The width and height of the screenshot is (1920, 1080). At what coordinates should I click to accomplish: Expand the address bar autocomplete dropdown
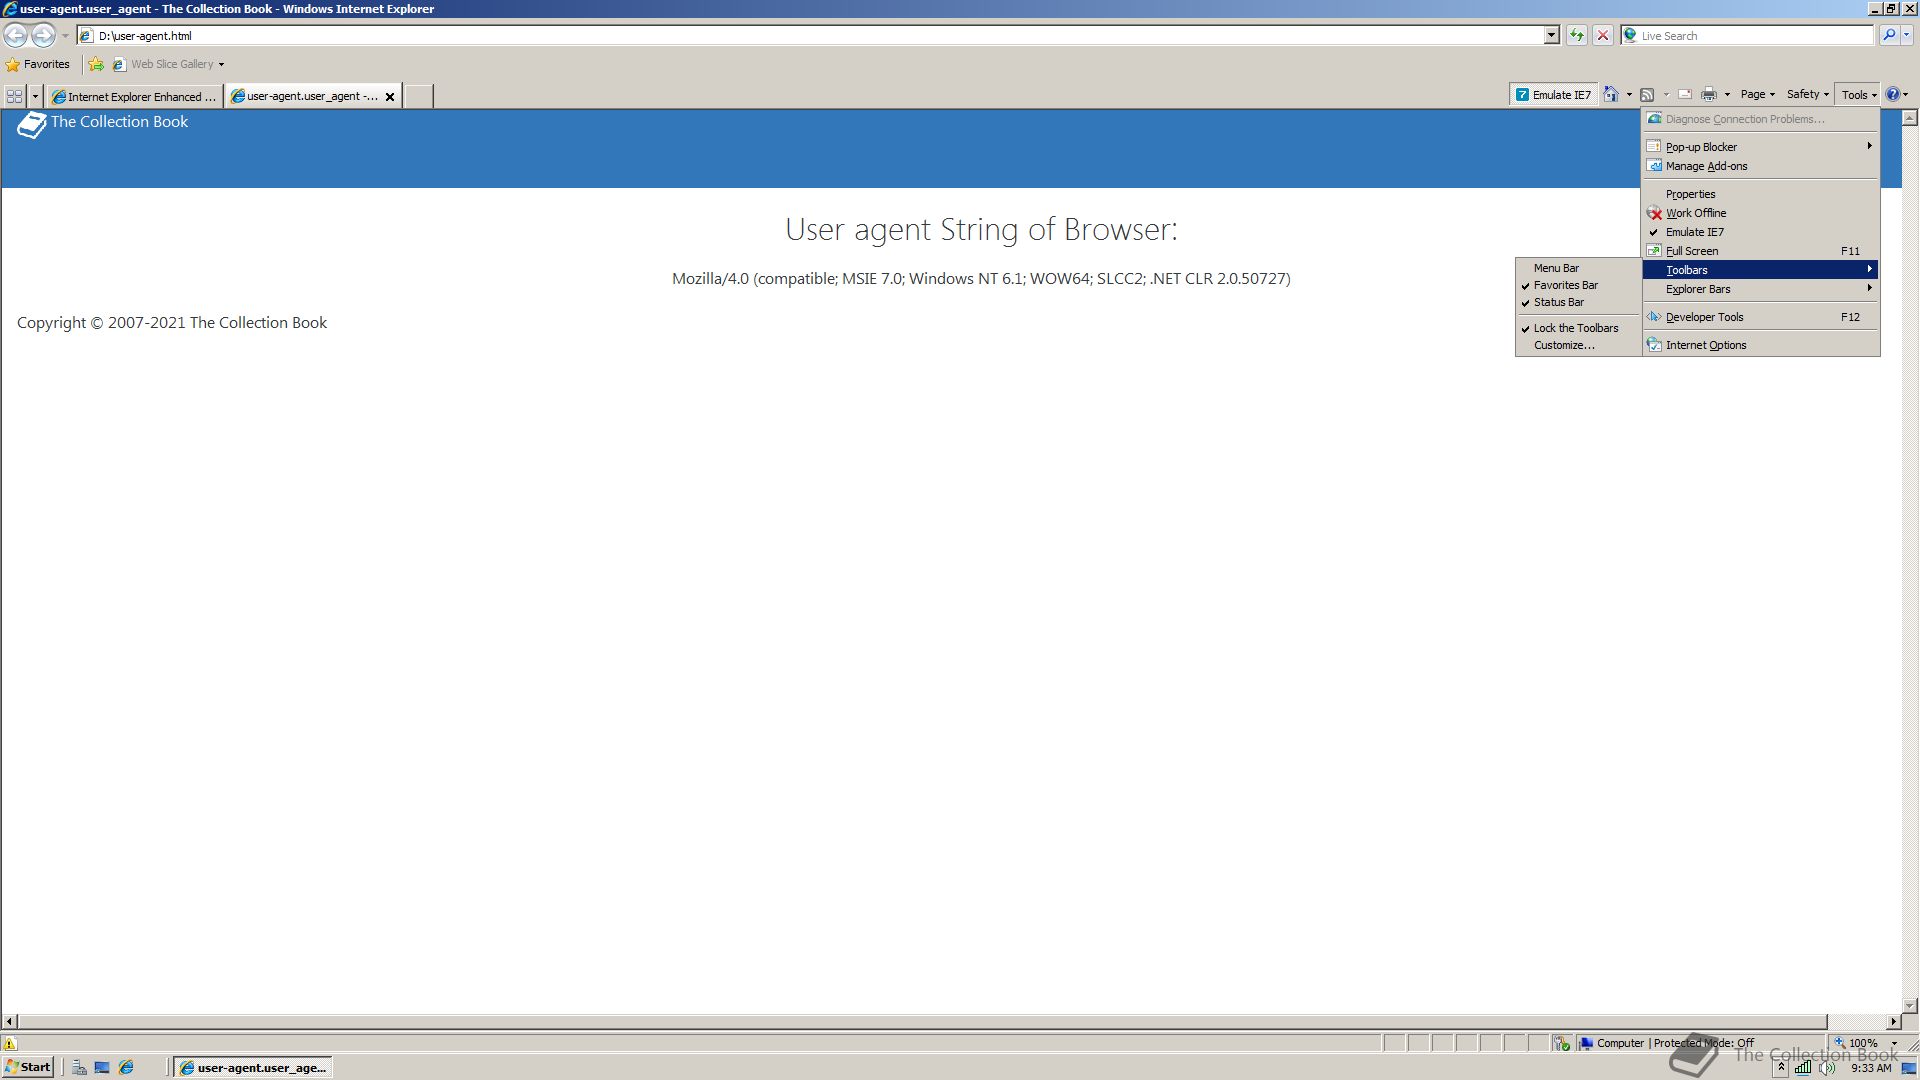(1551, 36)
